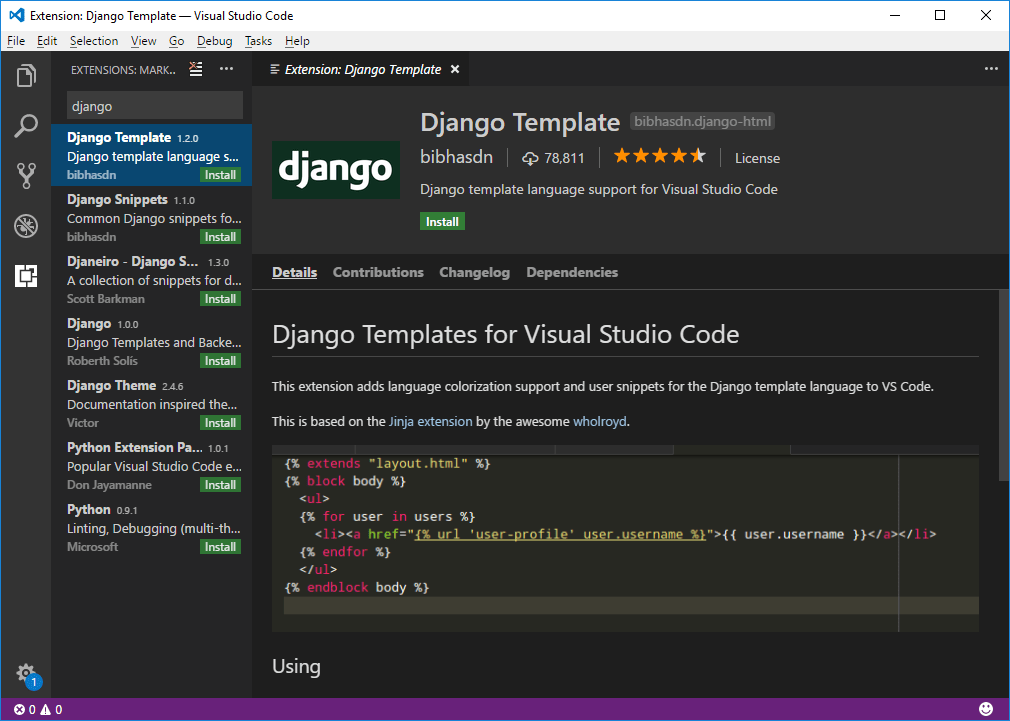This screenshot has height=721, width=1010.
Task: Install the Djaneiro snippets extension
Action: pos(220,298)
